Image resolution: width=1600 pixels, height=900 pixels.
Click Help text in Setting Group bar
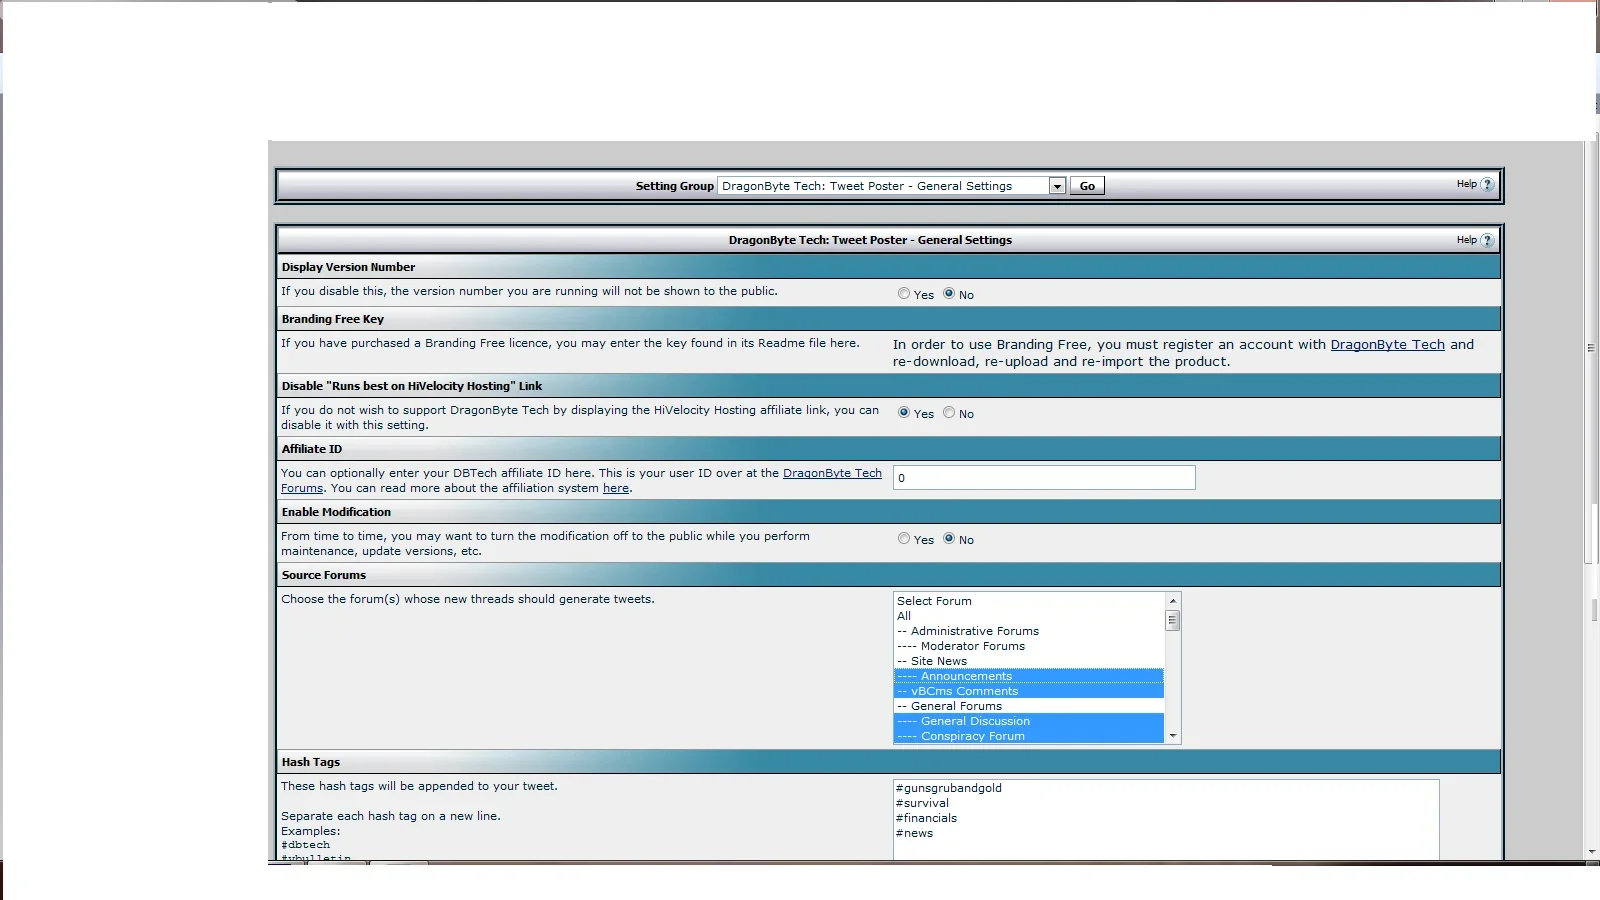click(x=1466, y=184)
